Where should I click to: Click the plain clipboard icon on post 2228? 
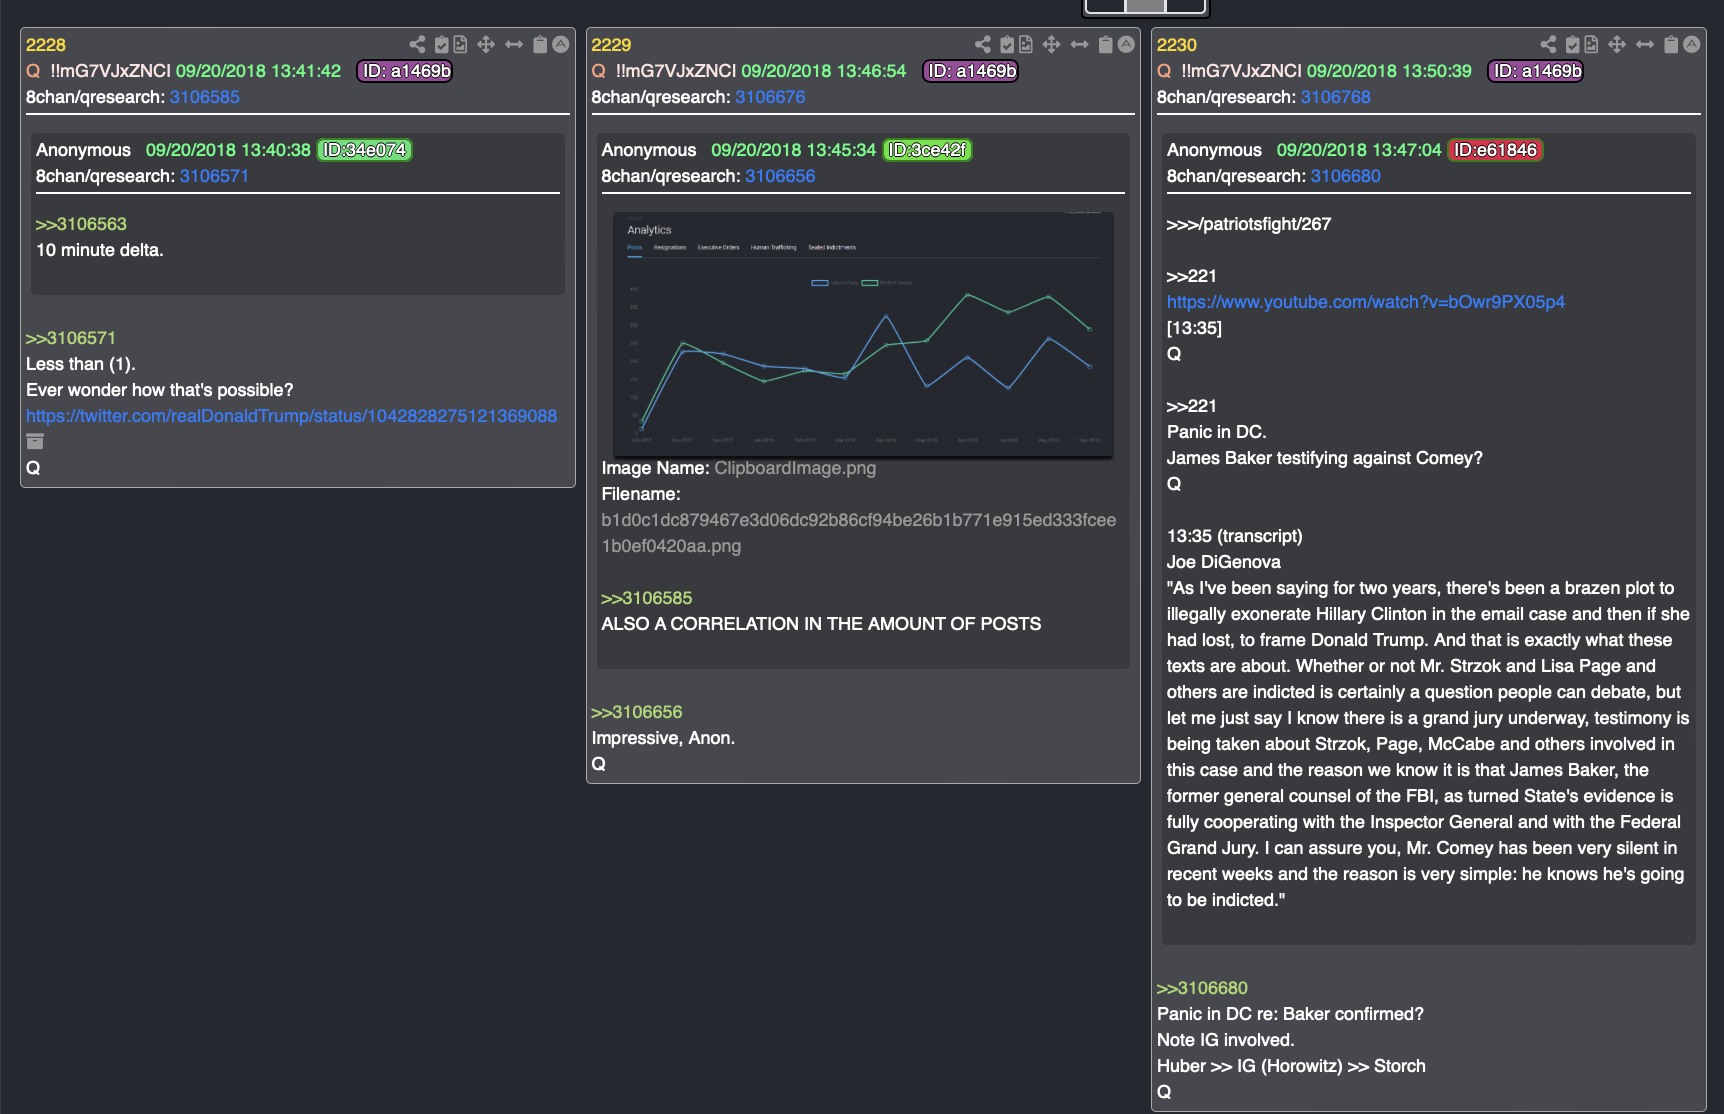point(540,44)
